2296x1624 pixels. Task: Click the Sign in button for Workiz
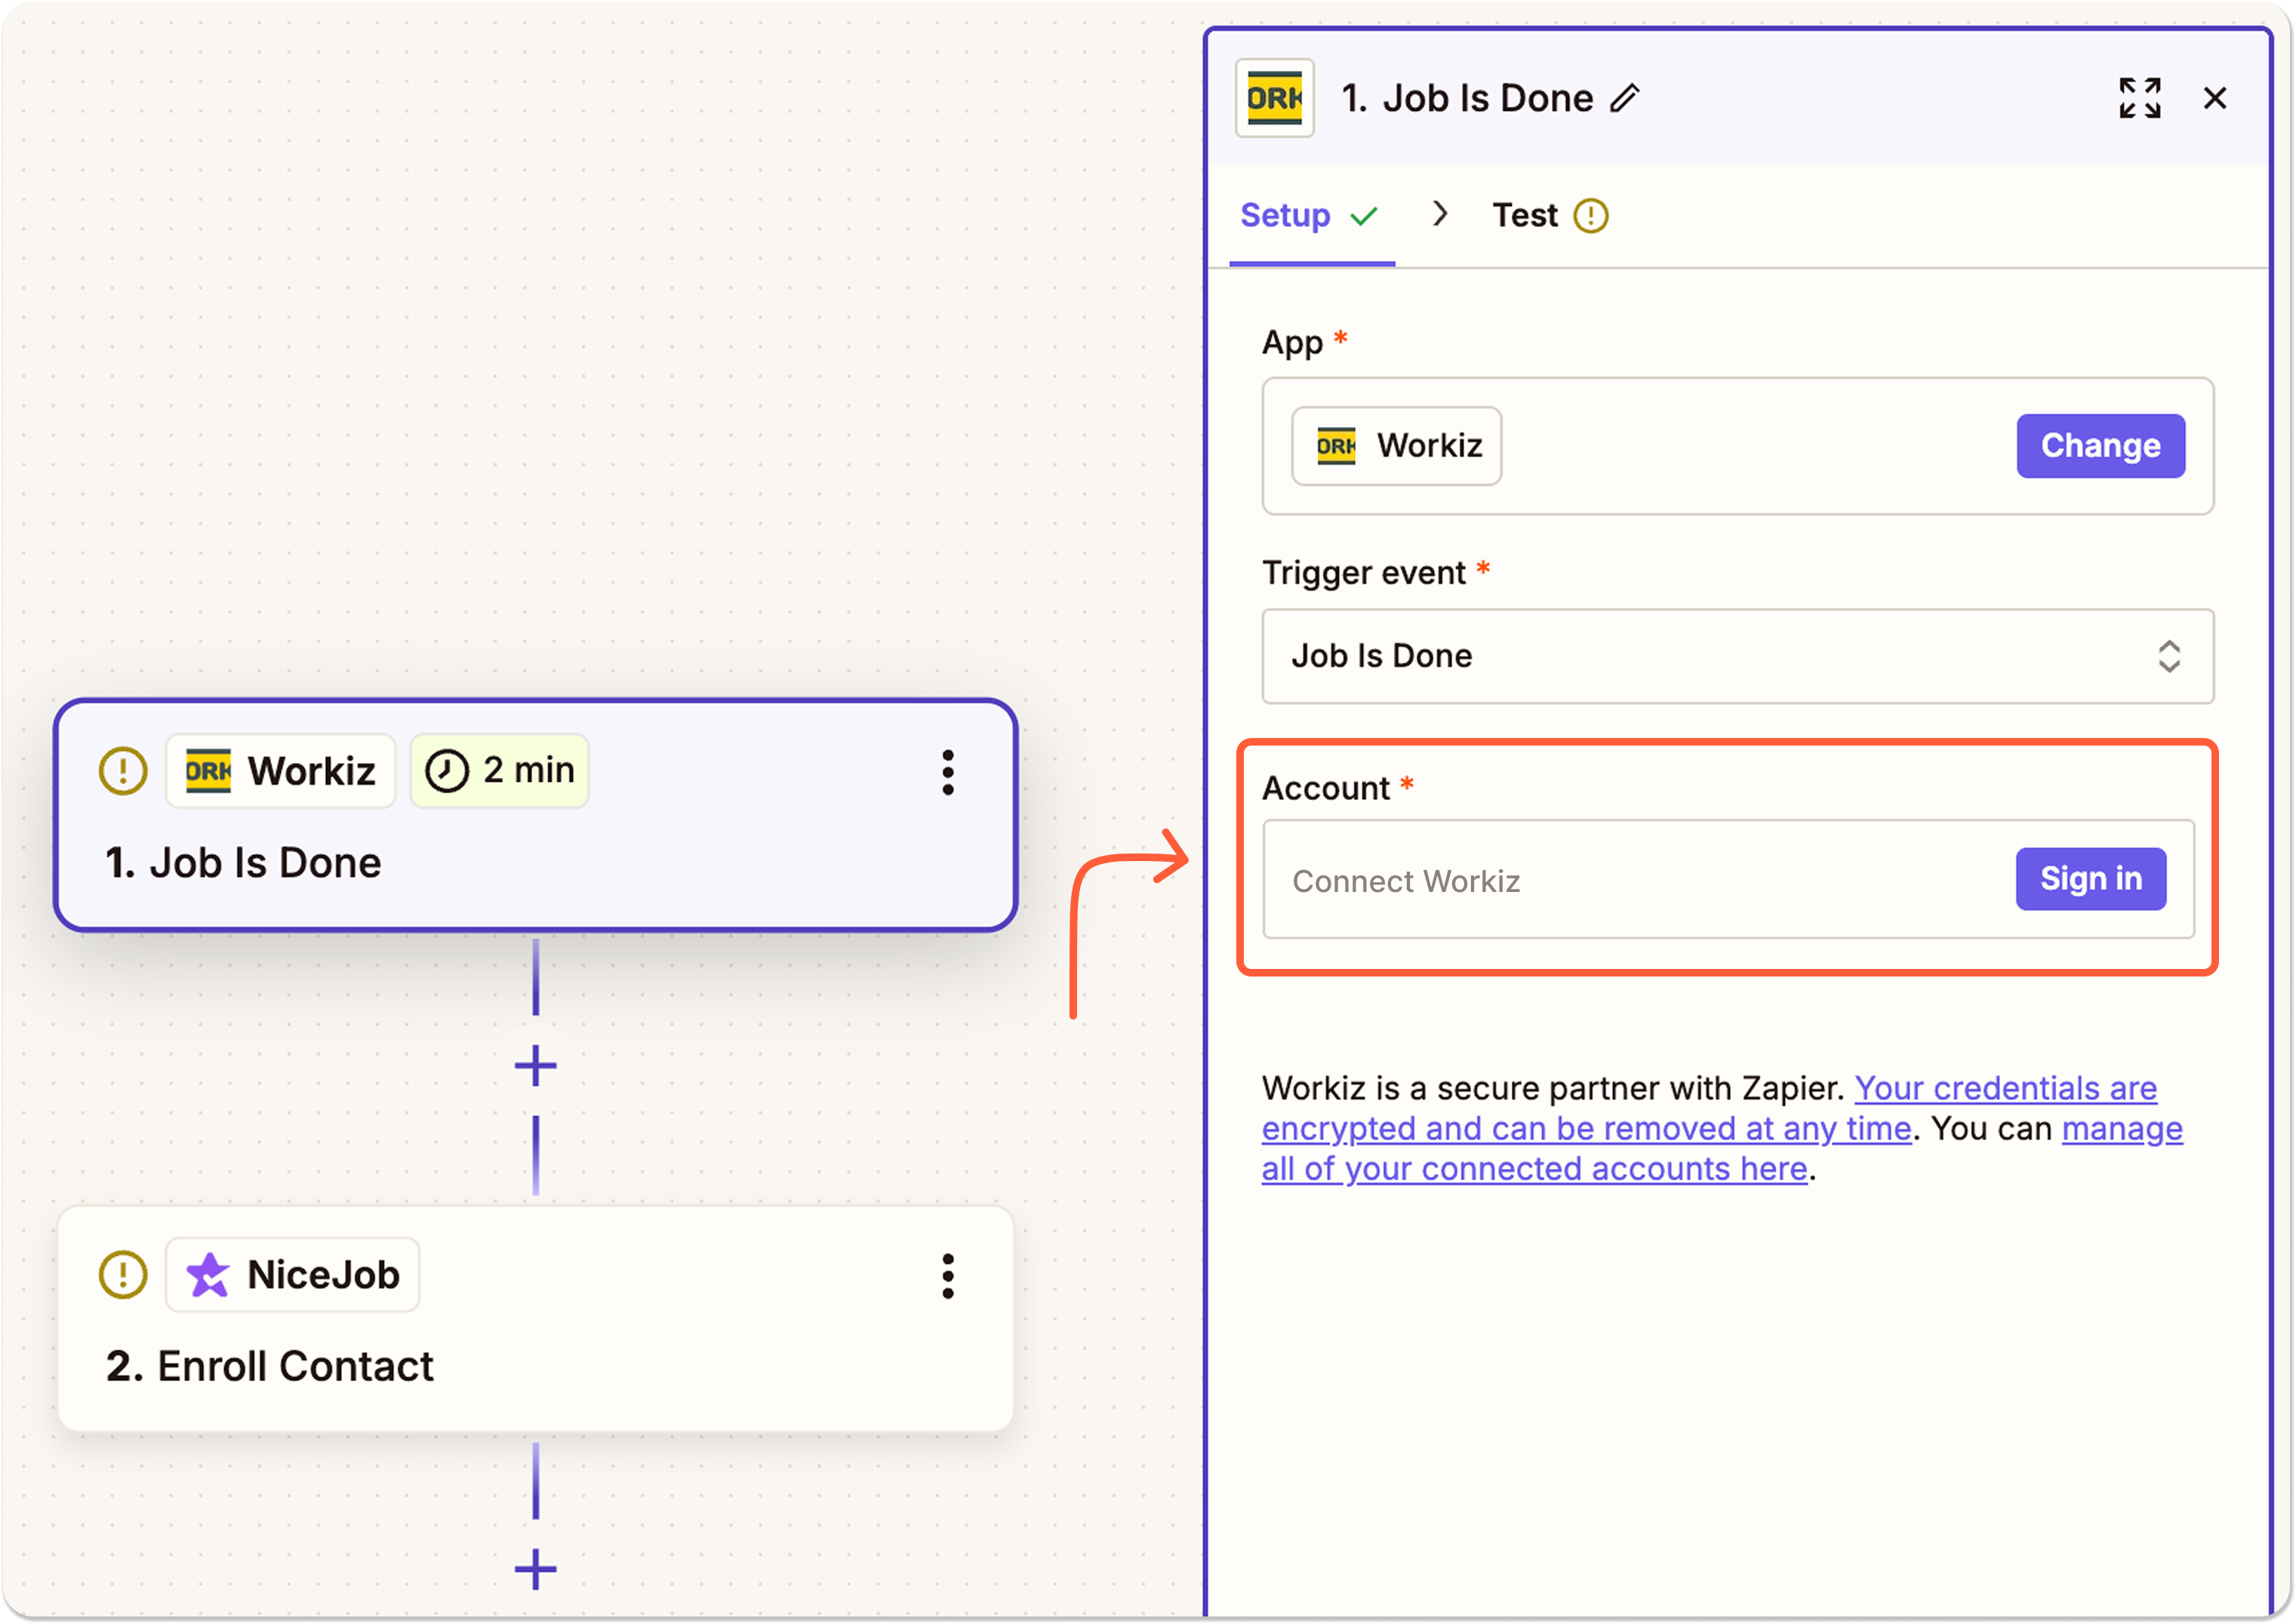click(2090, 879)
